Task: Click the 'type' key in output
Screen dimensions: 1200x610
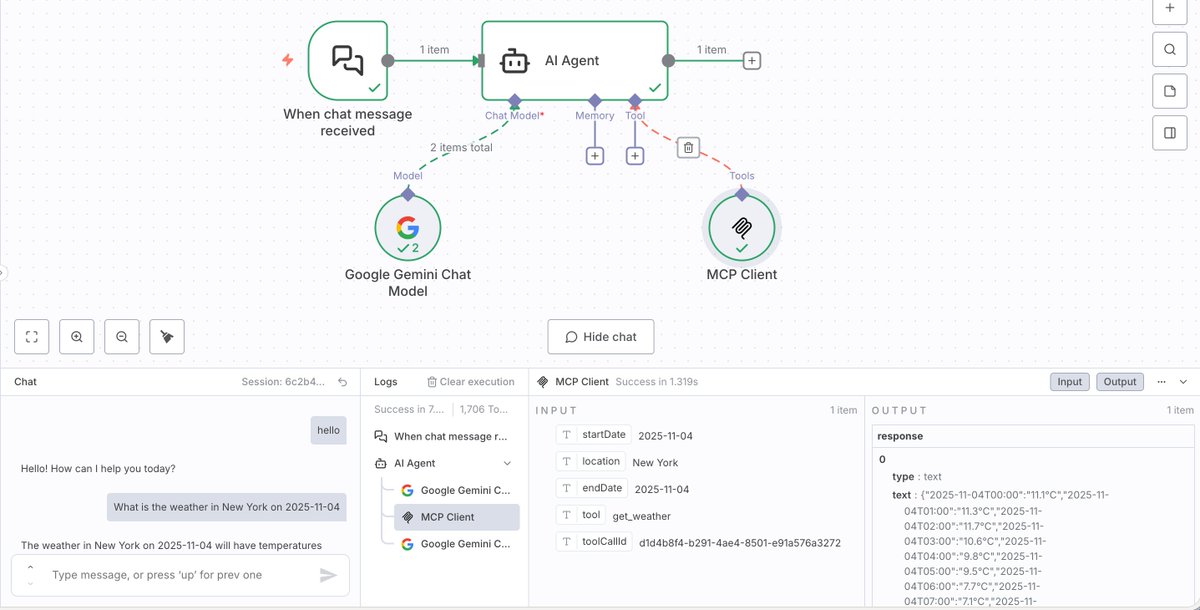Action: (x=903, y=477)
